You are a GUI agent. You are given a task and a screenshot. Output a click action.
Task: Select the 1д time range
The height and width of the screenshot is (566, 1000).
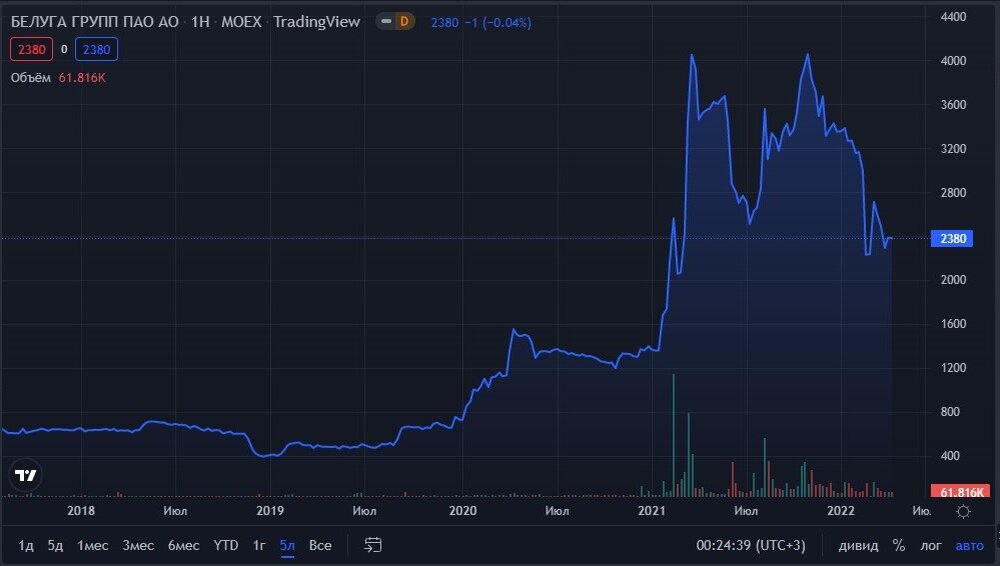point(26,546)
